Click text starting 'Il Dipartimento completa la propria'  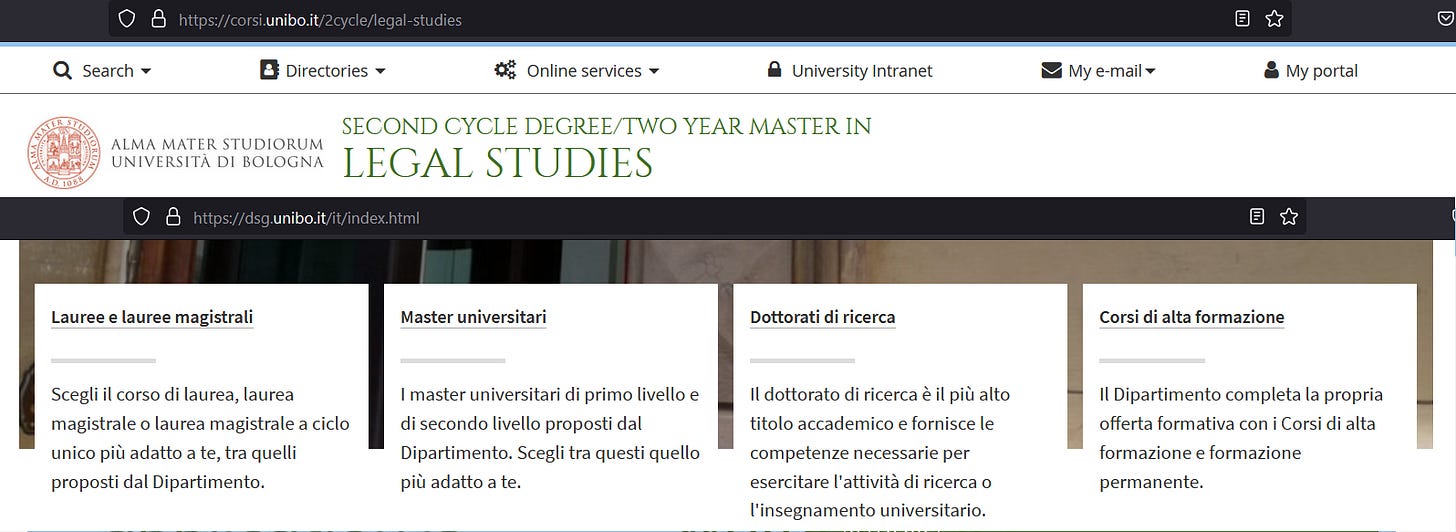[x=1241, y=438]
